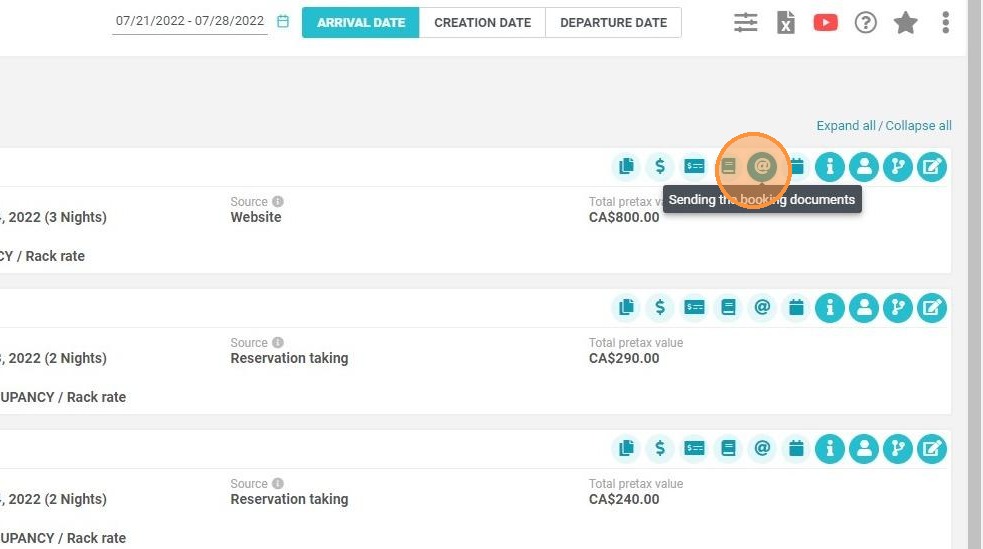983x549 pixels.
Task: Click the branch icon for CA$240.00 booking
Action: pos(898,449)
